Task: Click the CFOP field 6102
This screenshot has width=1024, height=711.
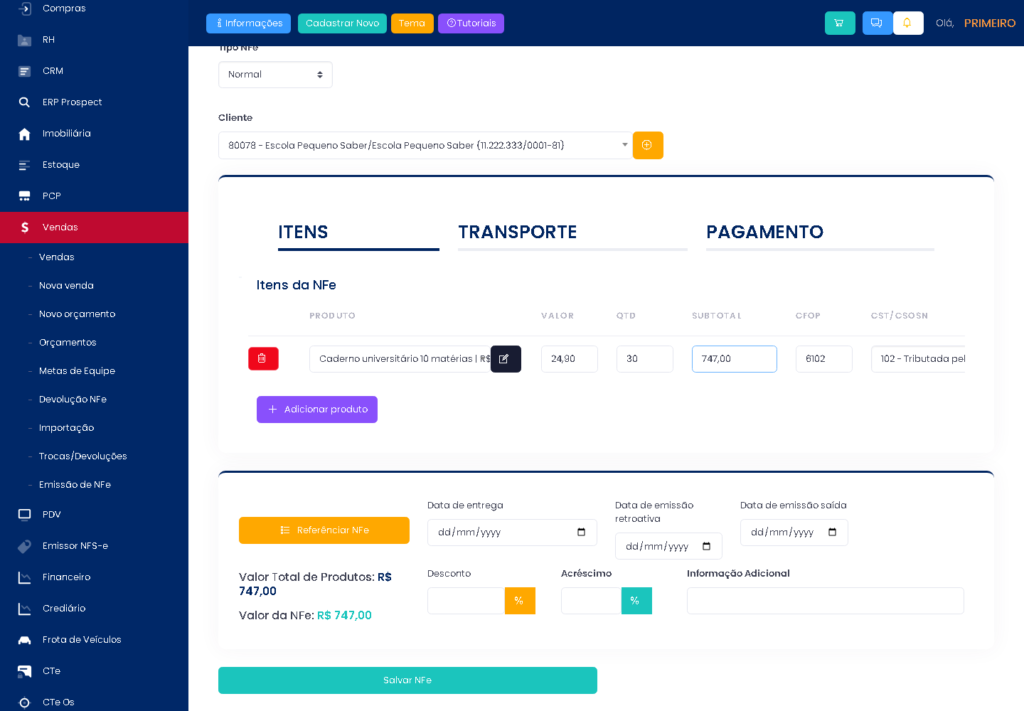Action: point(824,358)
